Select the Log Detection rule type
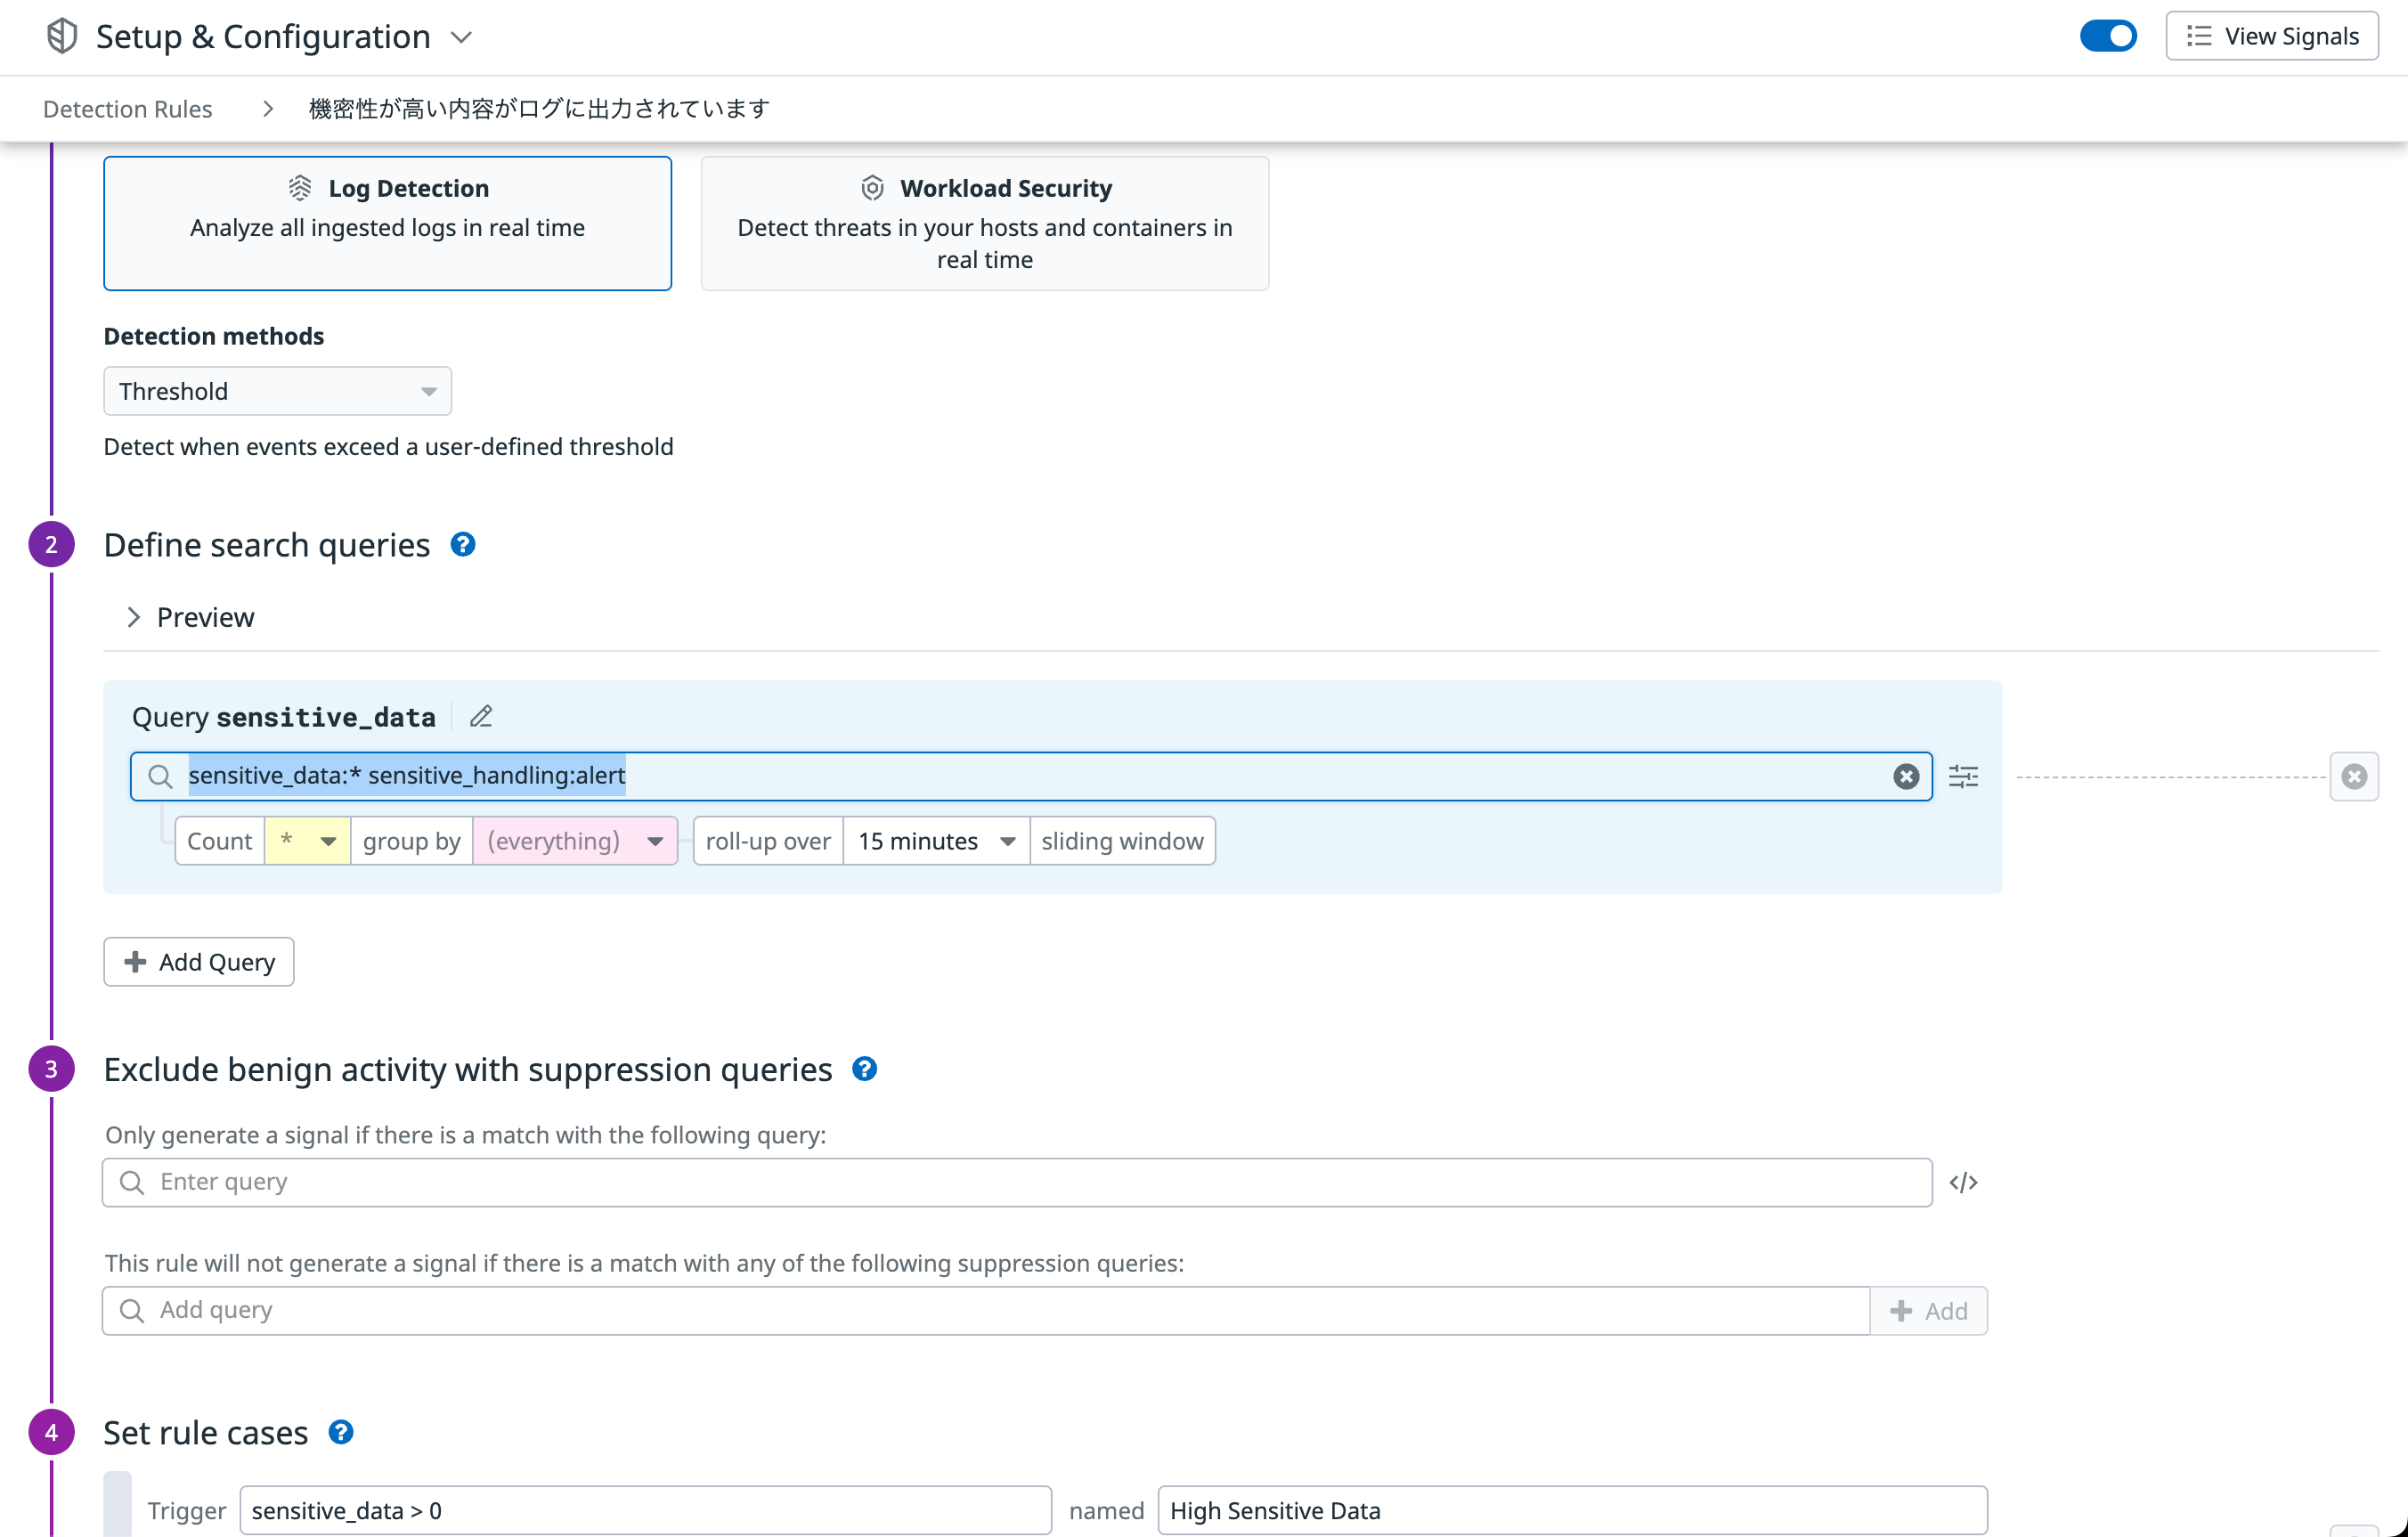Viewport: 2408px width, 1537px height. tap(387, 223)
